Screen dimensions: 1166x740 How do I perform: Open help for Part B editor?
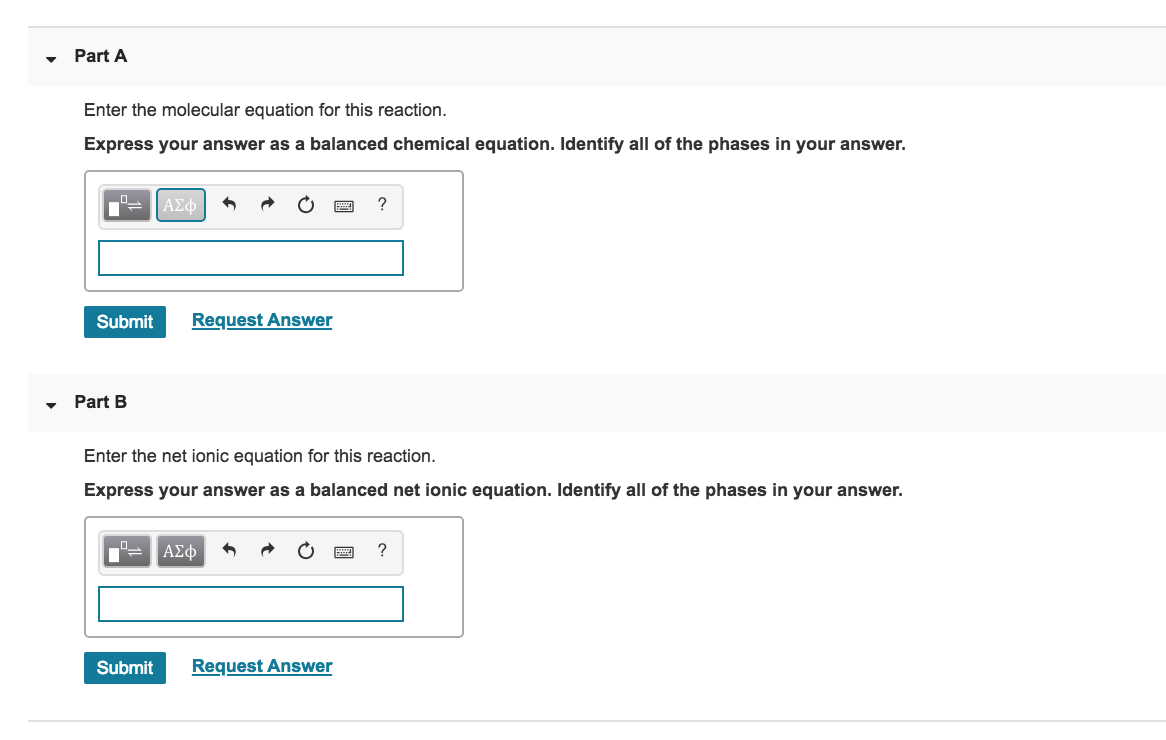click(x=381, y=550)
